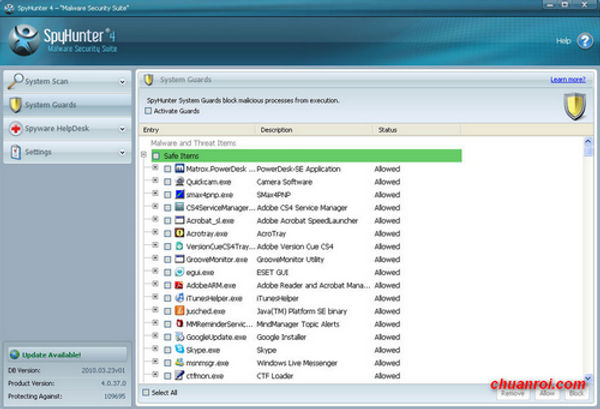Screen dimensions: 600x409
Task: Click the ctfmon.exe pen icon
Action: coord(179,375)
